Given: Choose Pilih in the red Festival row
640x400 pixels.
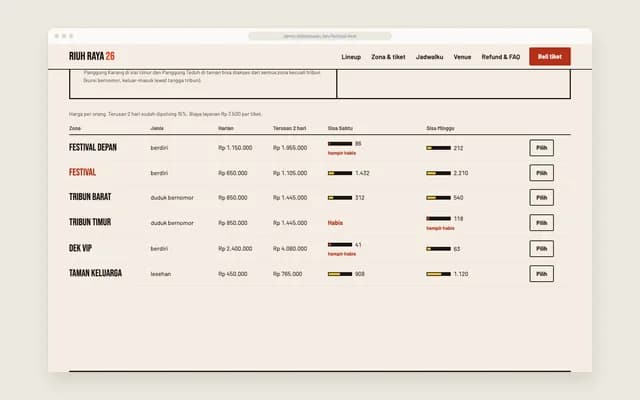Looking at the screenshot, I should pyautogui.click(x=542, y=173).
